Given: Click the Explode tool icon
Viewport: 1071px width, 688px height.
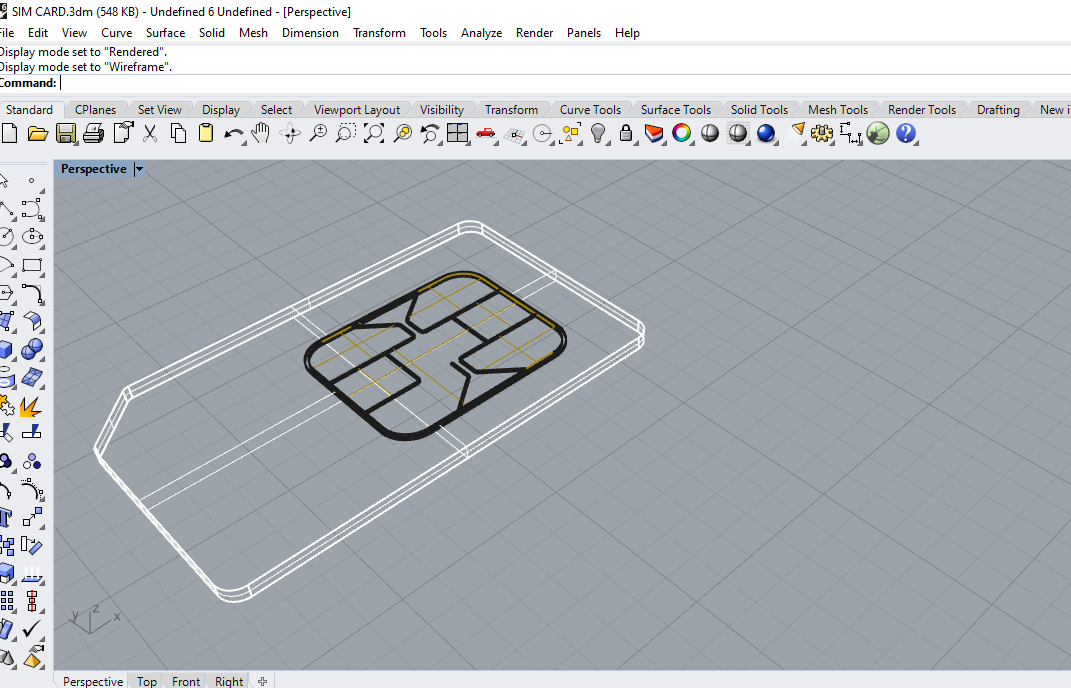Looking at the screenshot, I should [x=31, y=406].
